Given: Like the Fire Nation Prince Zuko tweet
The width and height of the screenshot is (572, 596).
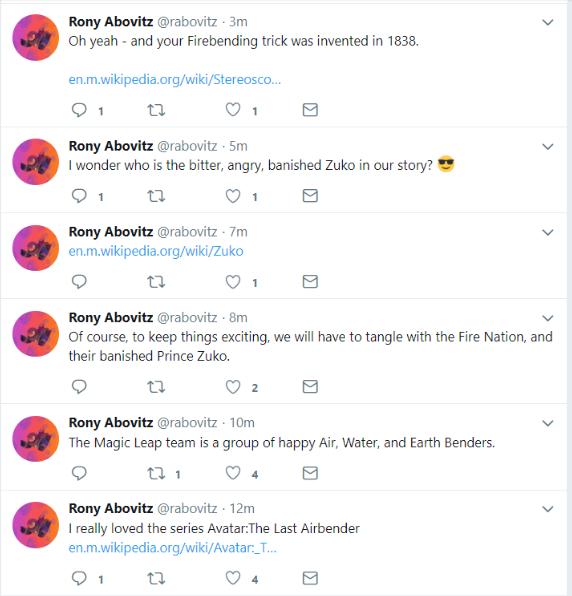Looking at the screenshot, I should (233, 387).
